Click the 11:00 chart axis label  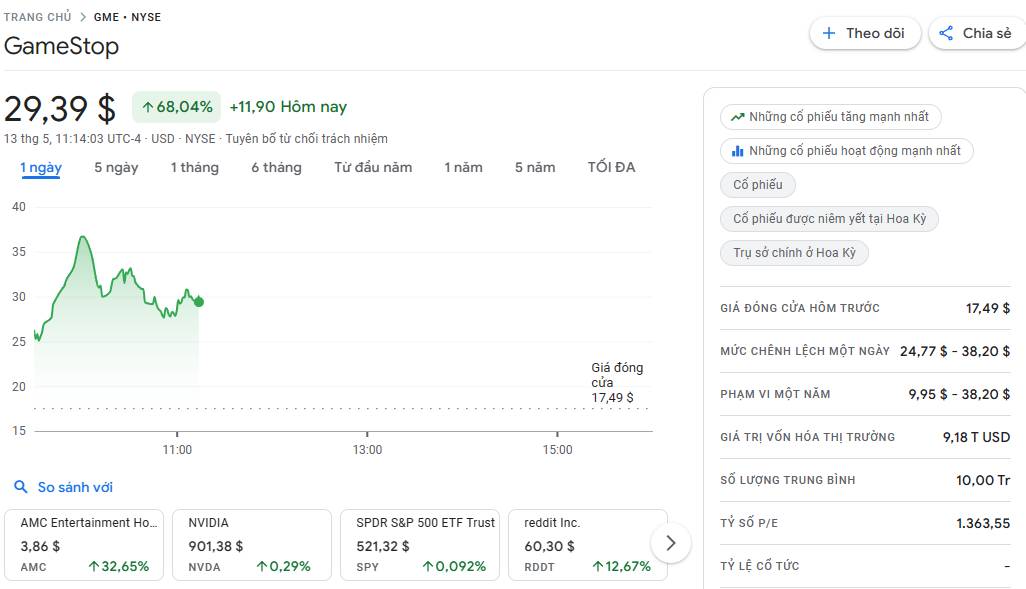tap(177, 450)
